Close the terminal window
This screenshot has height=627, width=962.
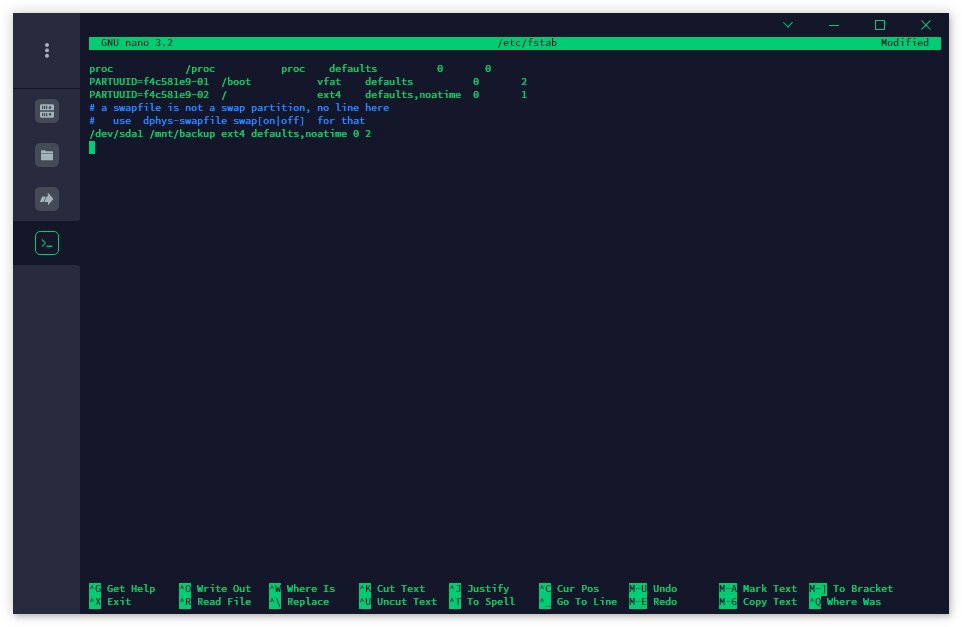click(x=926, y=25)
